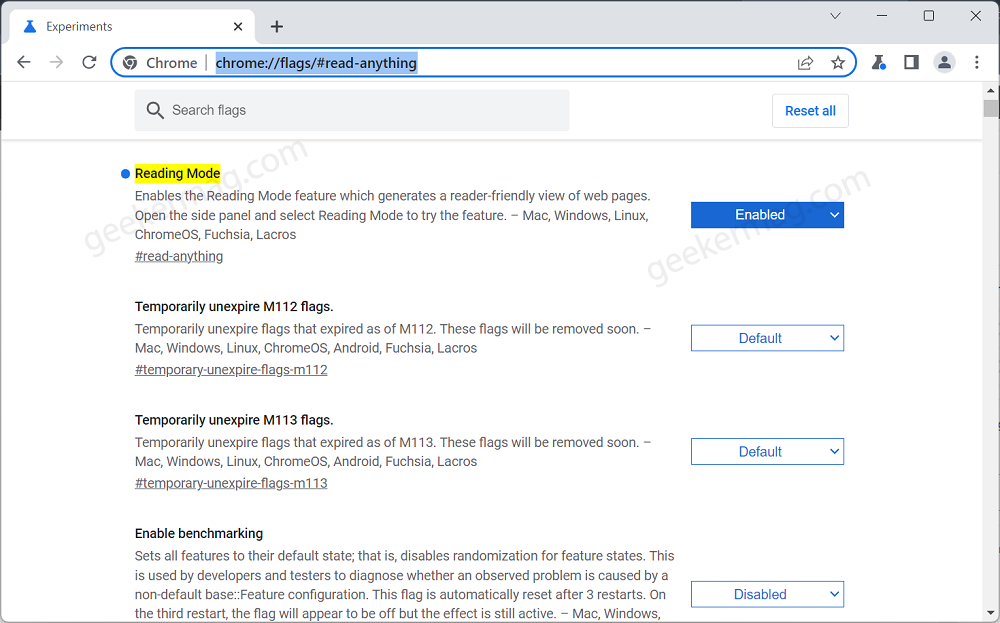Open the M112 flags Default dropdown
This screenshot has width=1000, height=623.
[767, 338]
